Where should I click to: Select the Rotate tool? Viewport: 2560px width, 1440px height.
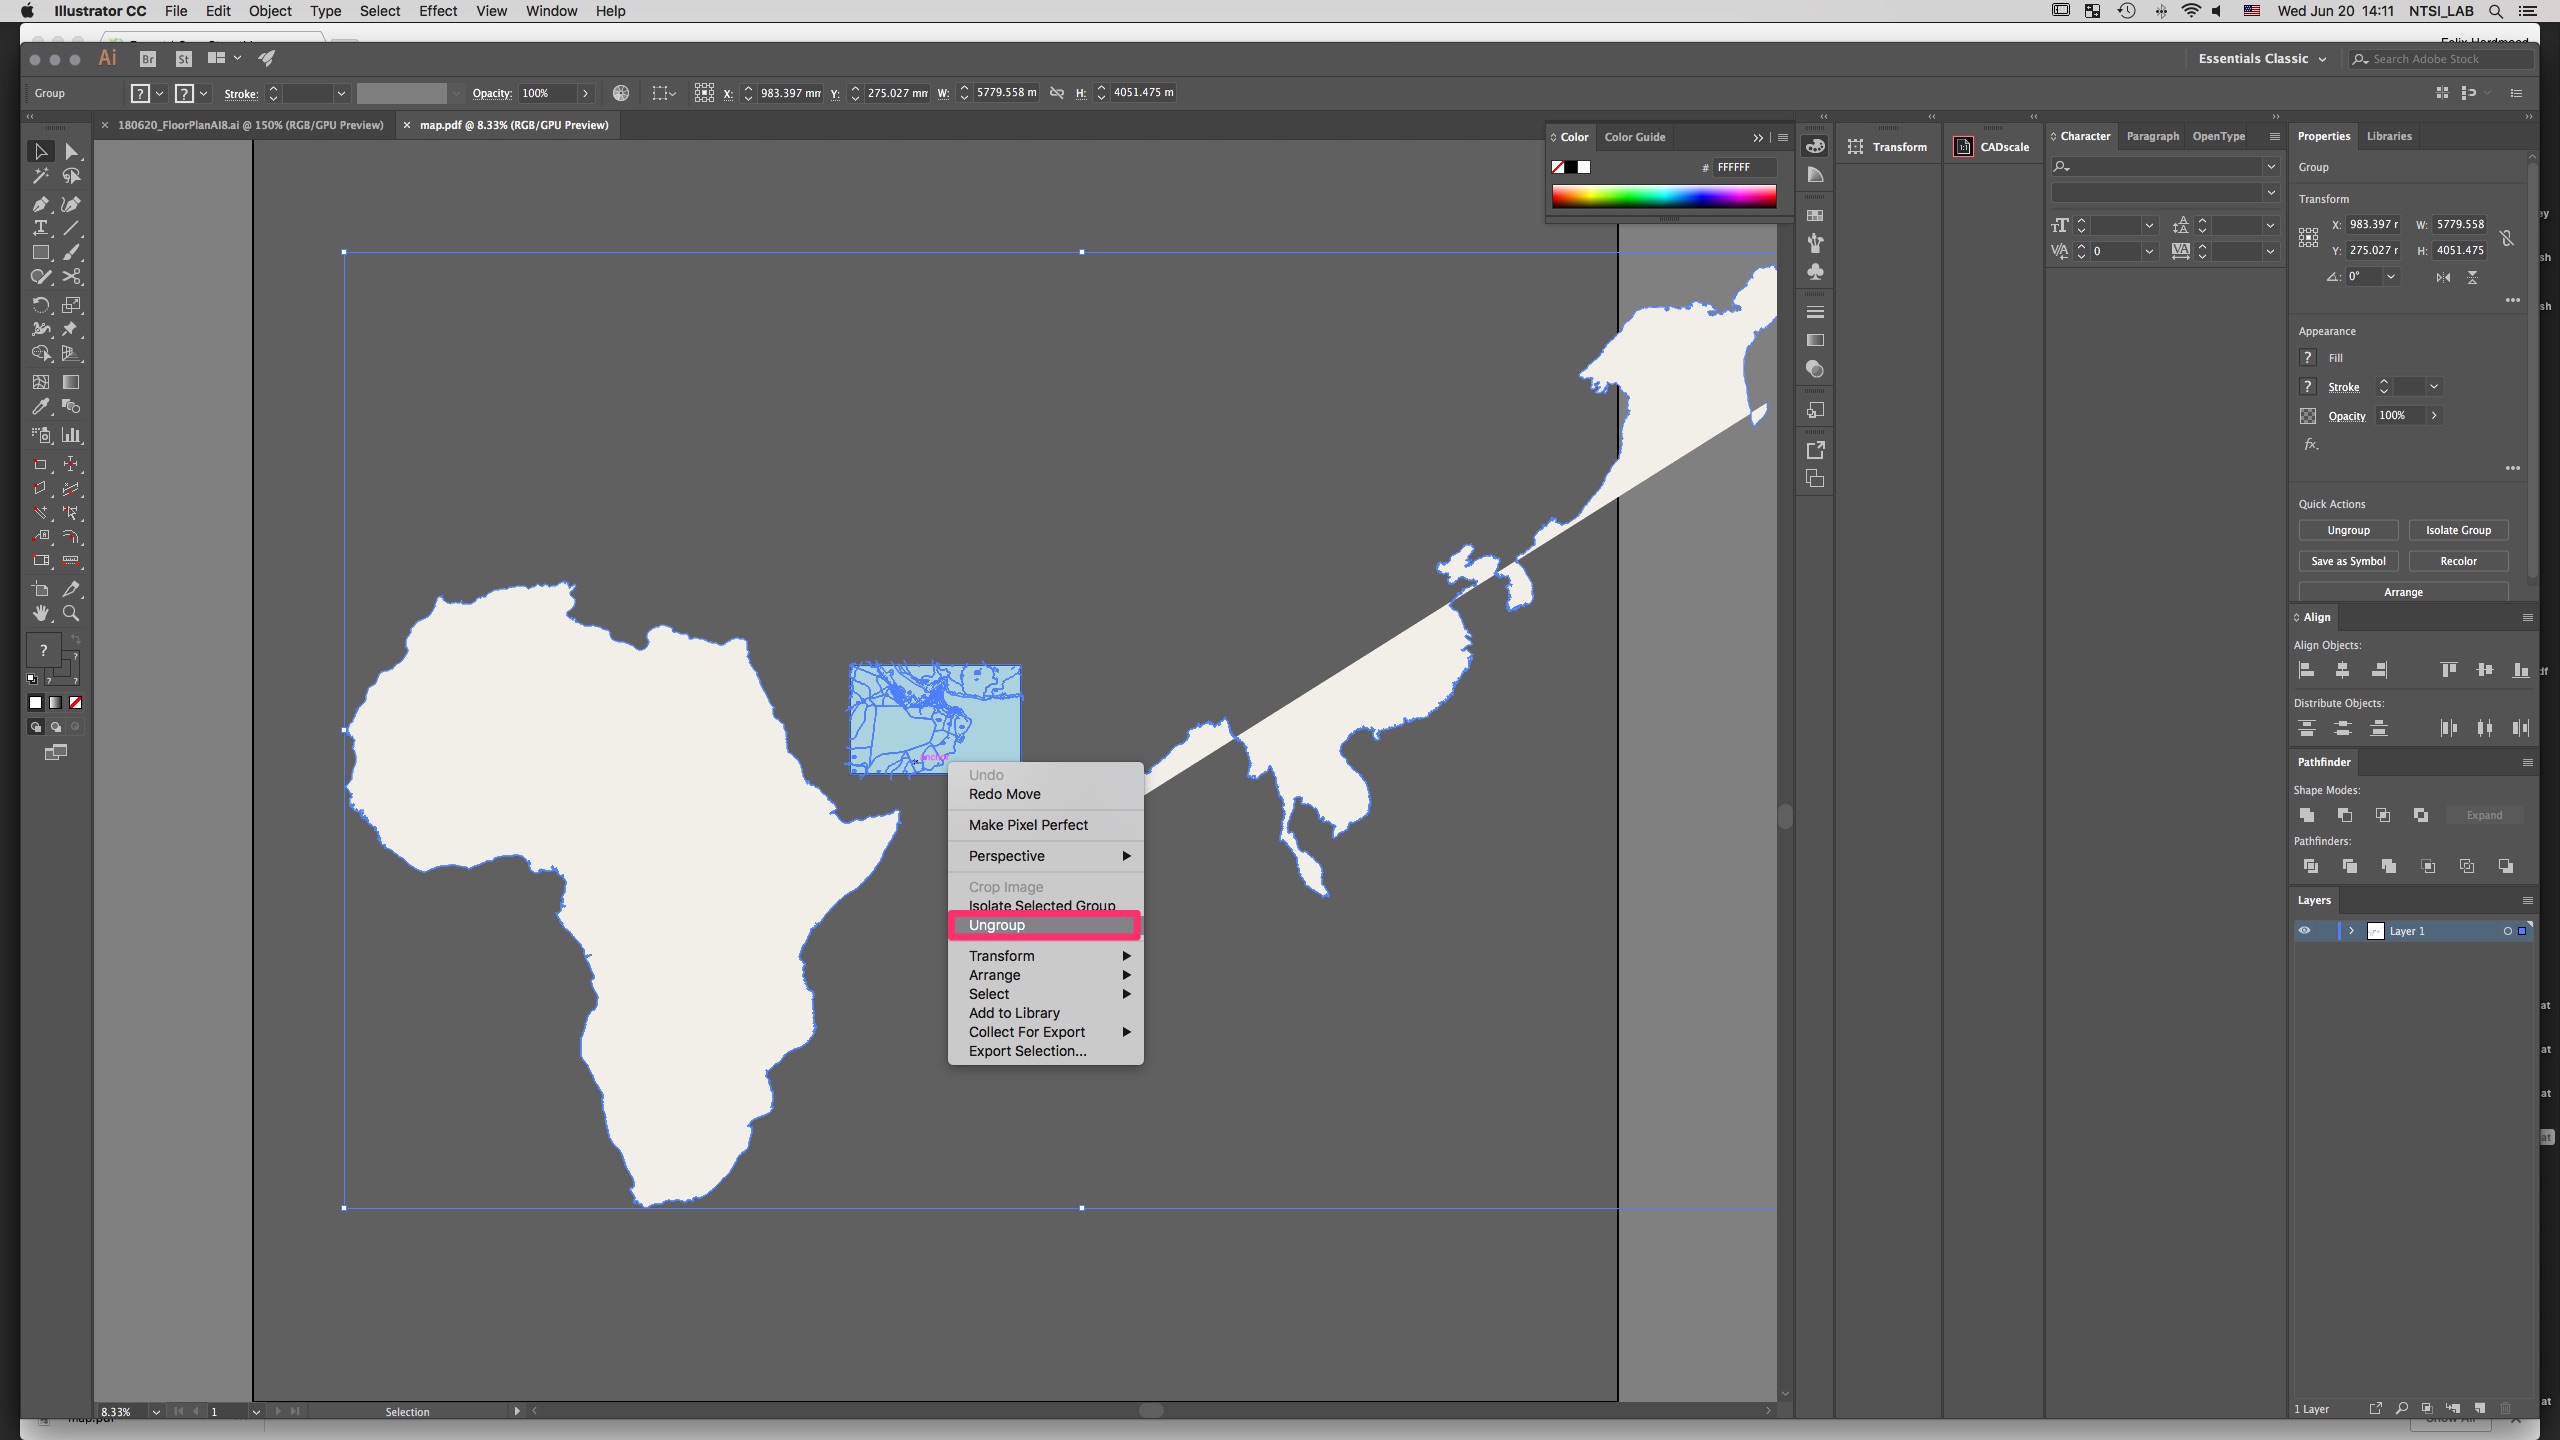pyautogui.click(x=41, y=305)
